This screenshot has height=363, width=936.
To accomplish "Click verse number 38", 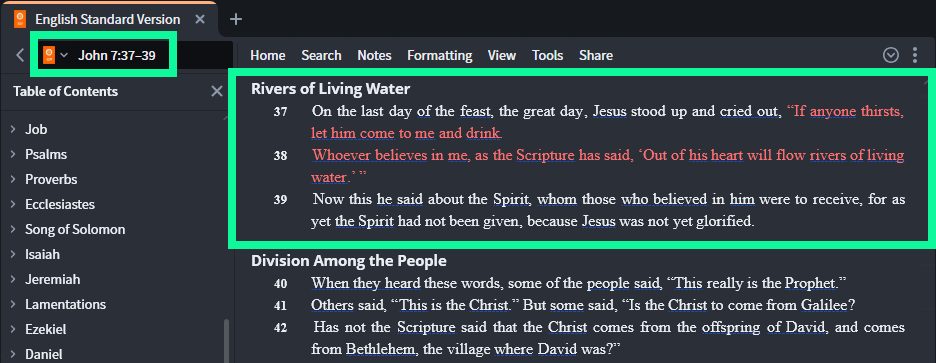I will click(x=281, y=156).
